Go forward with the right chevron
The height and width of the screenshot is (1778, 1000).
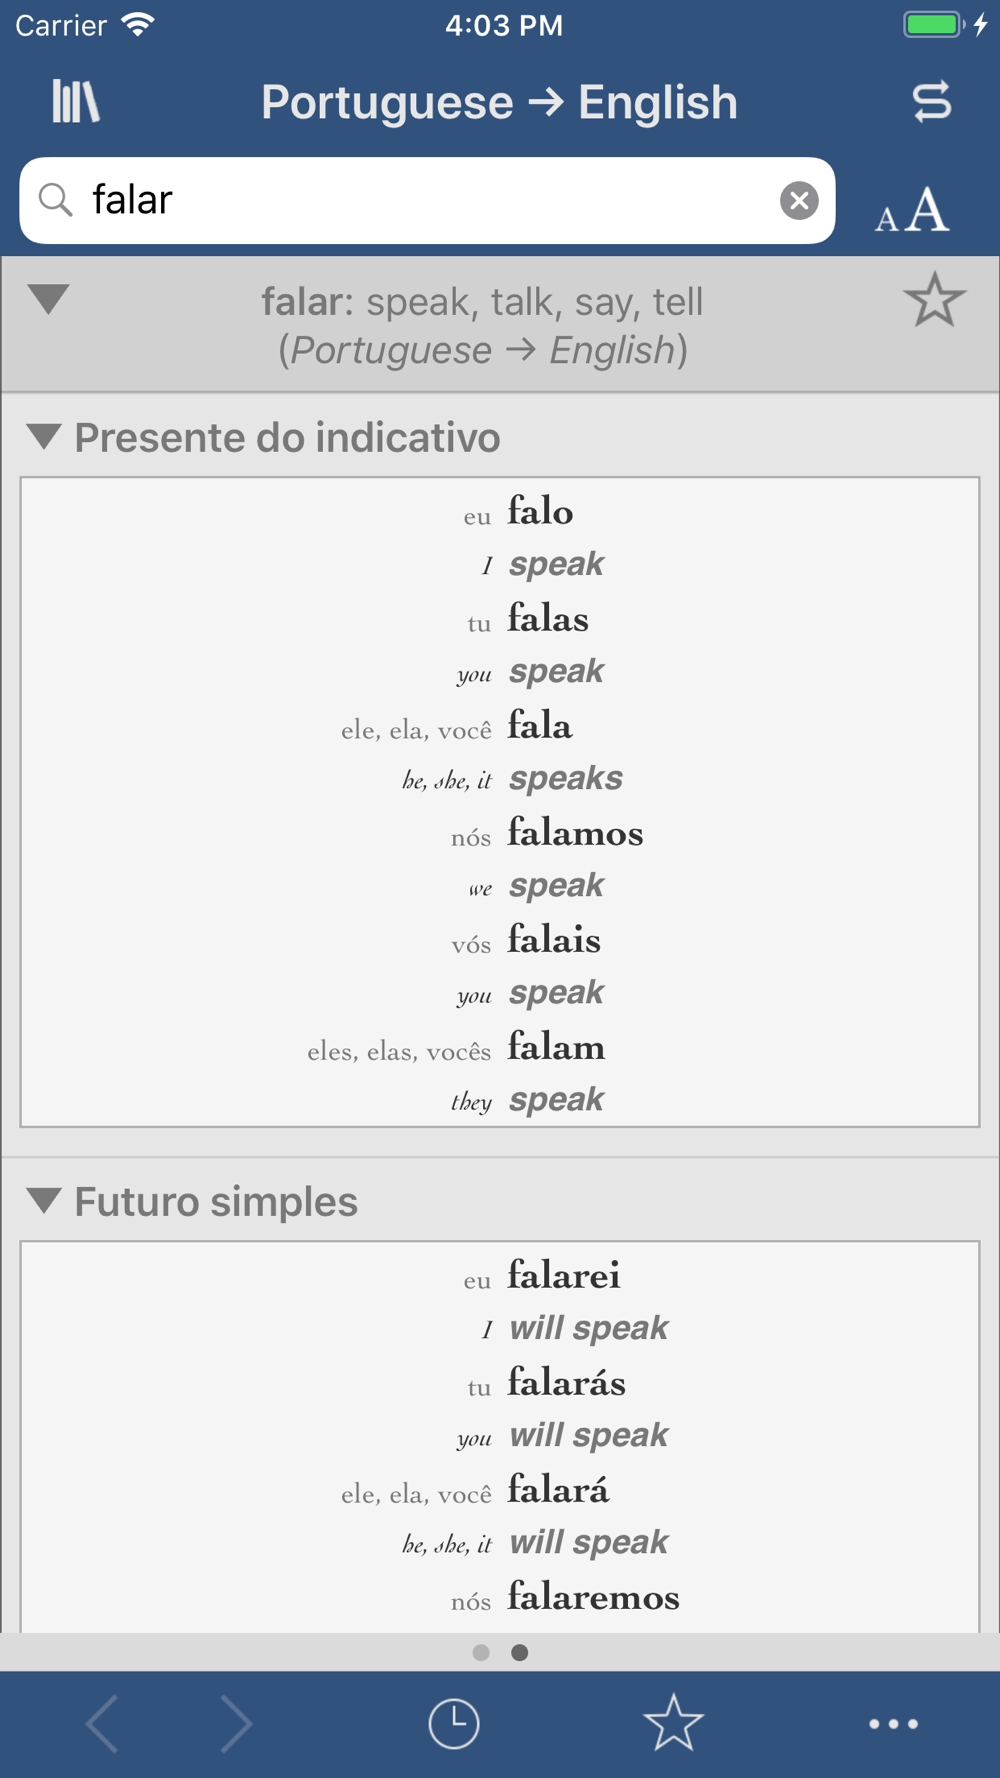tap(236, 1724)
